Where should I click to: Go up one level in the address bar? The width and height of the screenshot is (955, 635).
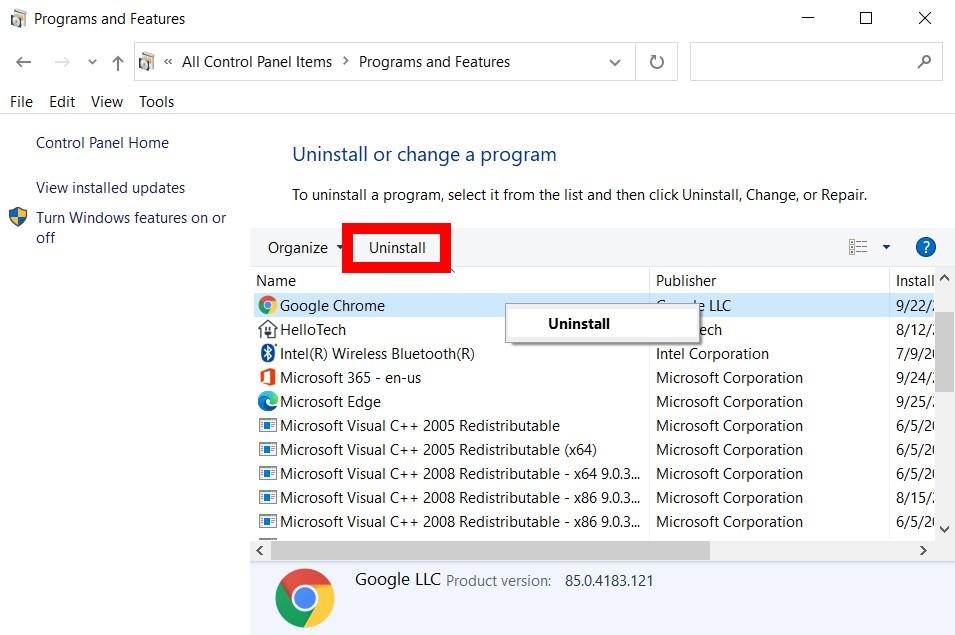(x=117, y=61)
